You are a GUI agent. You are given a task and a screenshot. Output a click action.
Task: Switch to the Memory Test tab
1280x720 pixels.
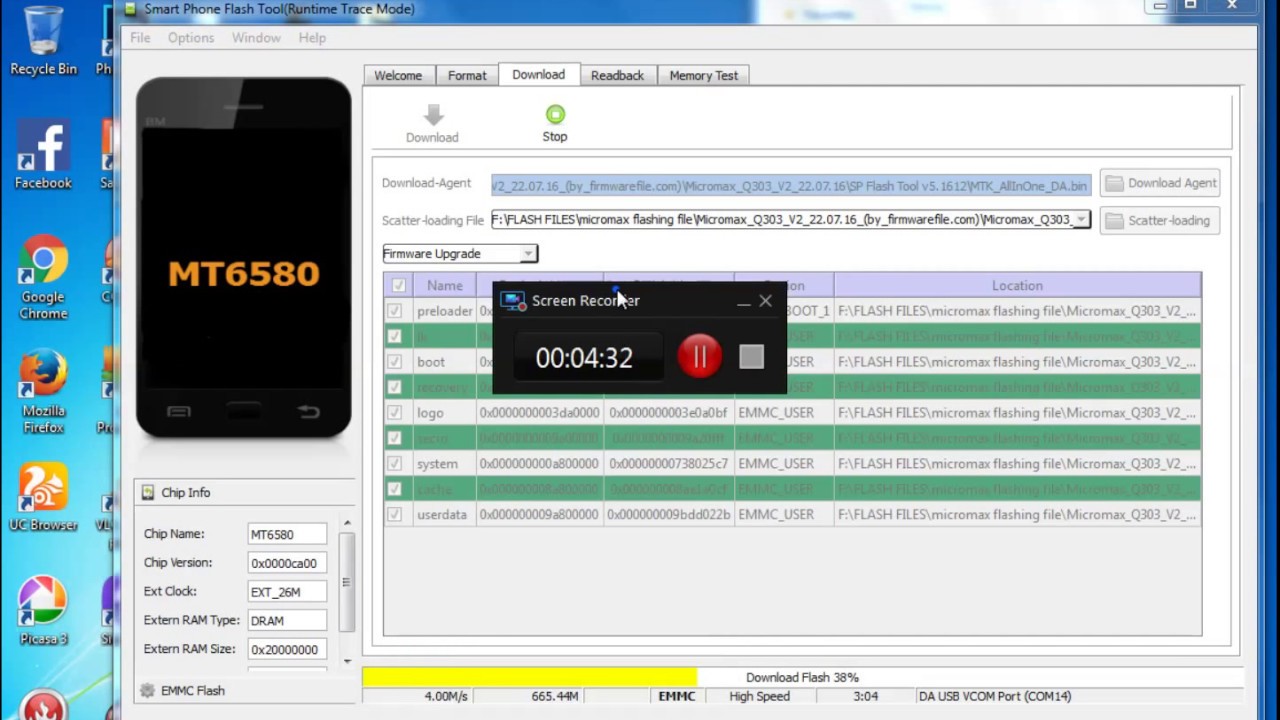click(x=704, y=76)
